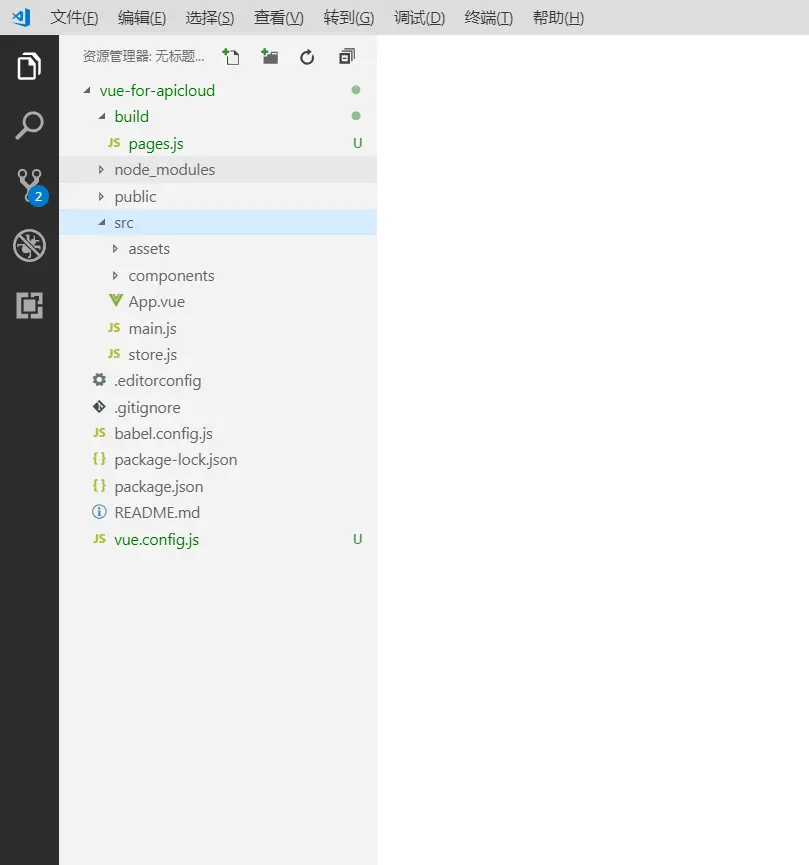Click the U status beside vue.config.js

(358, 539)
